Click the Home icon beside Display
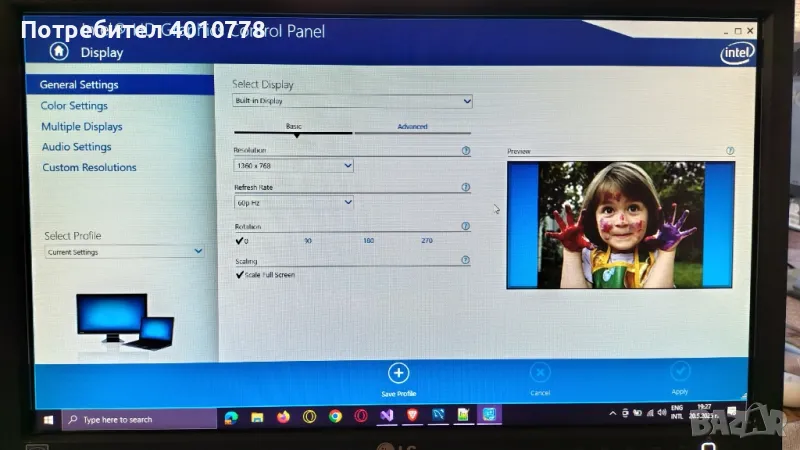The height and width of the screenshot is (450, 800). 60,51
